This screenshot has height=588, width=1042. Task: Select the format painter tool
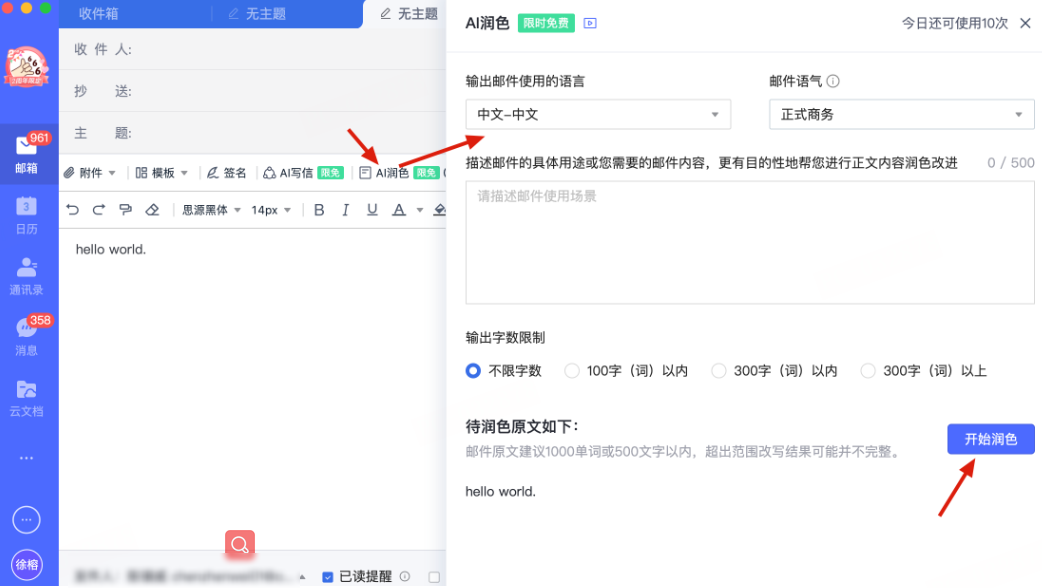coord(126,210)
